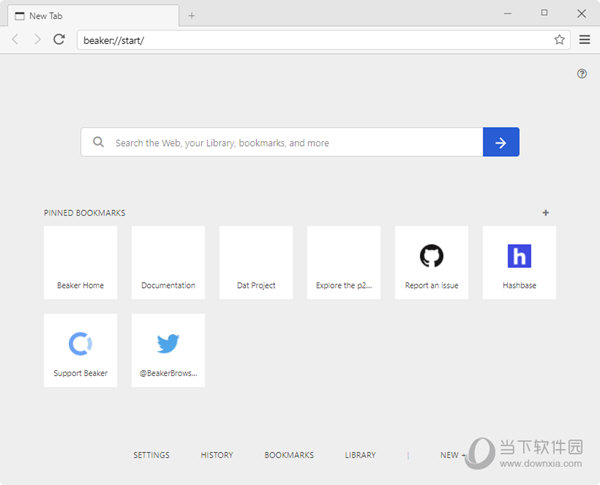Open the hamburger browser menu
This screenshot has width=600, height=485.
585,40
